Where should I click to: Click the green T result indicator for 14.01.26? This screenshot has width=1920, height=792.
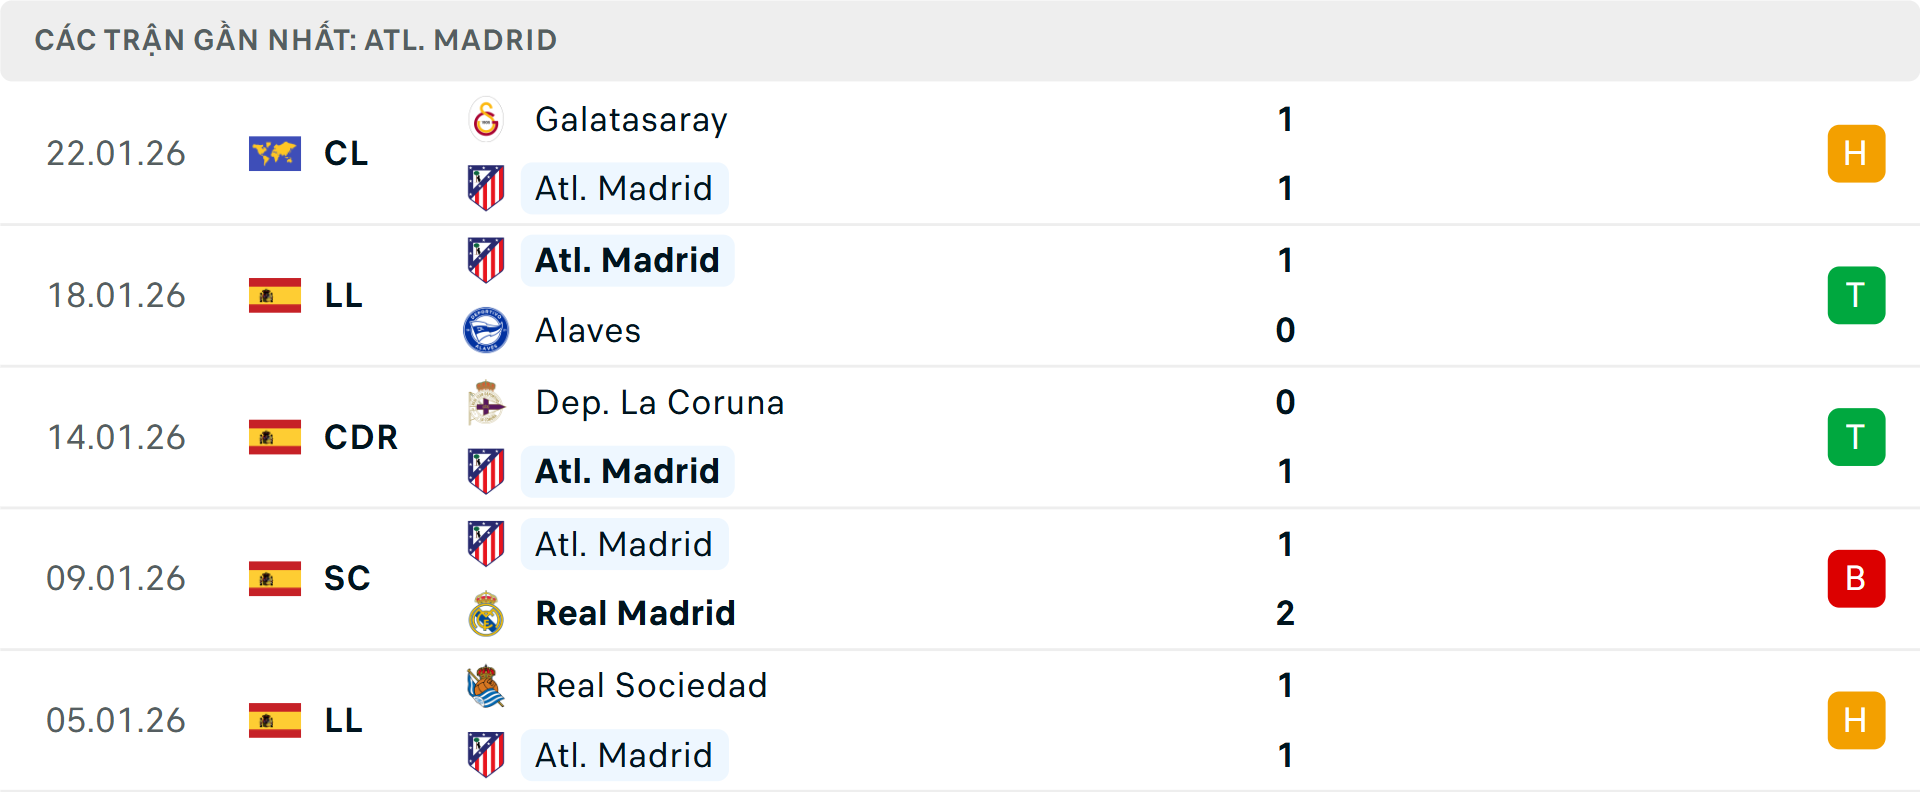pos(1856,437)
